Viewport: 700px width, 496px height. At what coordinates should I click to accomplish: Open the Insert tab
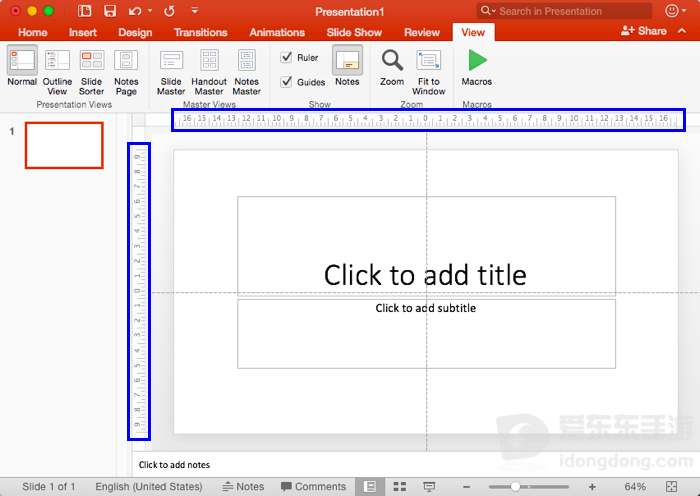coord(83,32)
